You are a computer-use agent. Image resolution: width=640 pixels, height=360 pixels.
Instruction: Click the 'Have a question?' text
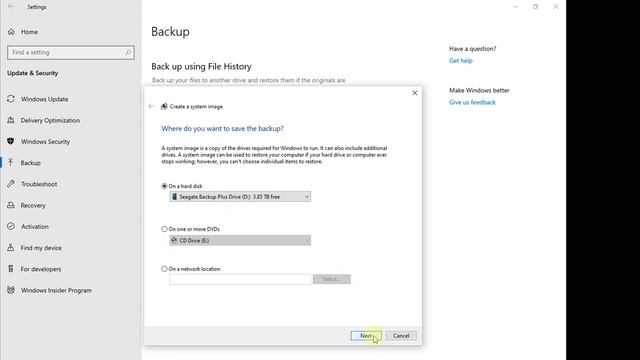pyautogui.click(x=473, y=49)
